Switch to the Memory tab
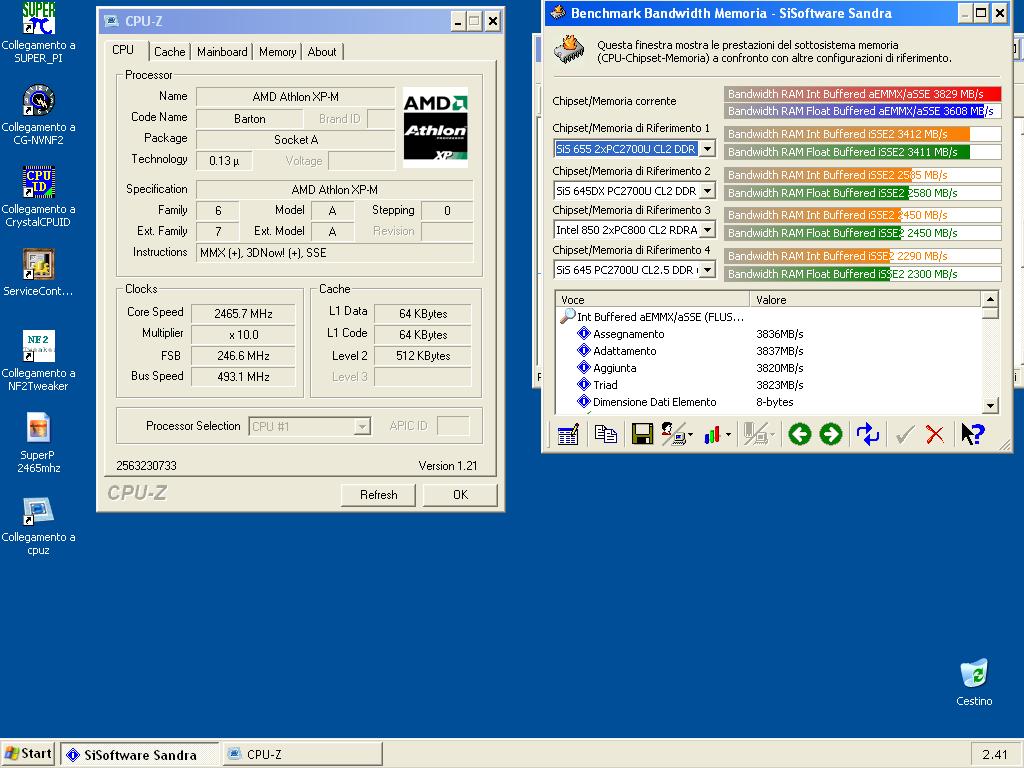Viewport: 1024px width, 768px height. point(278,52)
